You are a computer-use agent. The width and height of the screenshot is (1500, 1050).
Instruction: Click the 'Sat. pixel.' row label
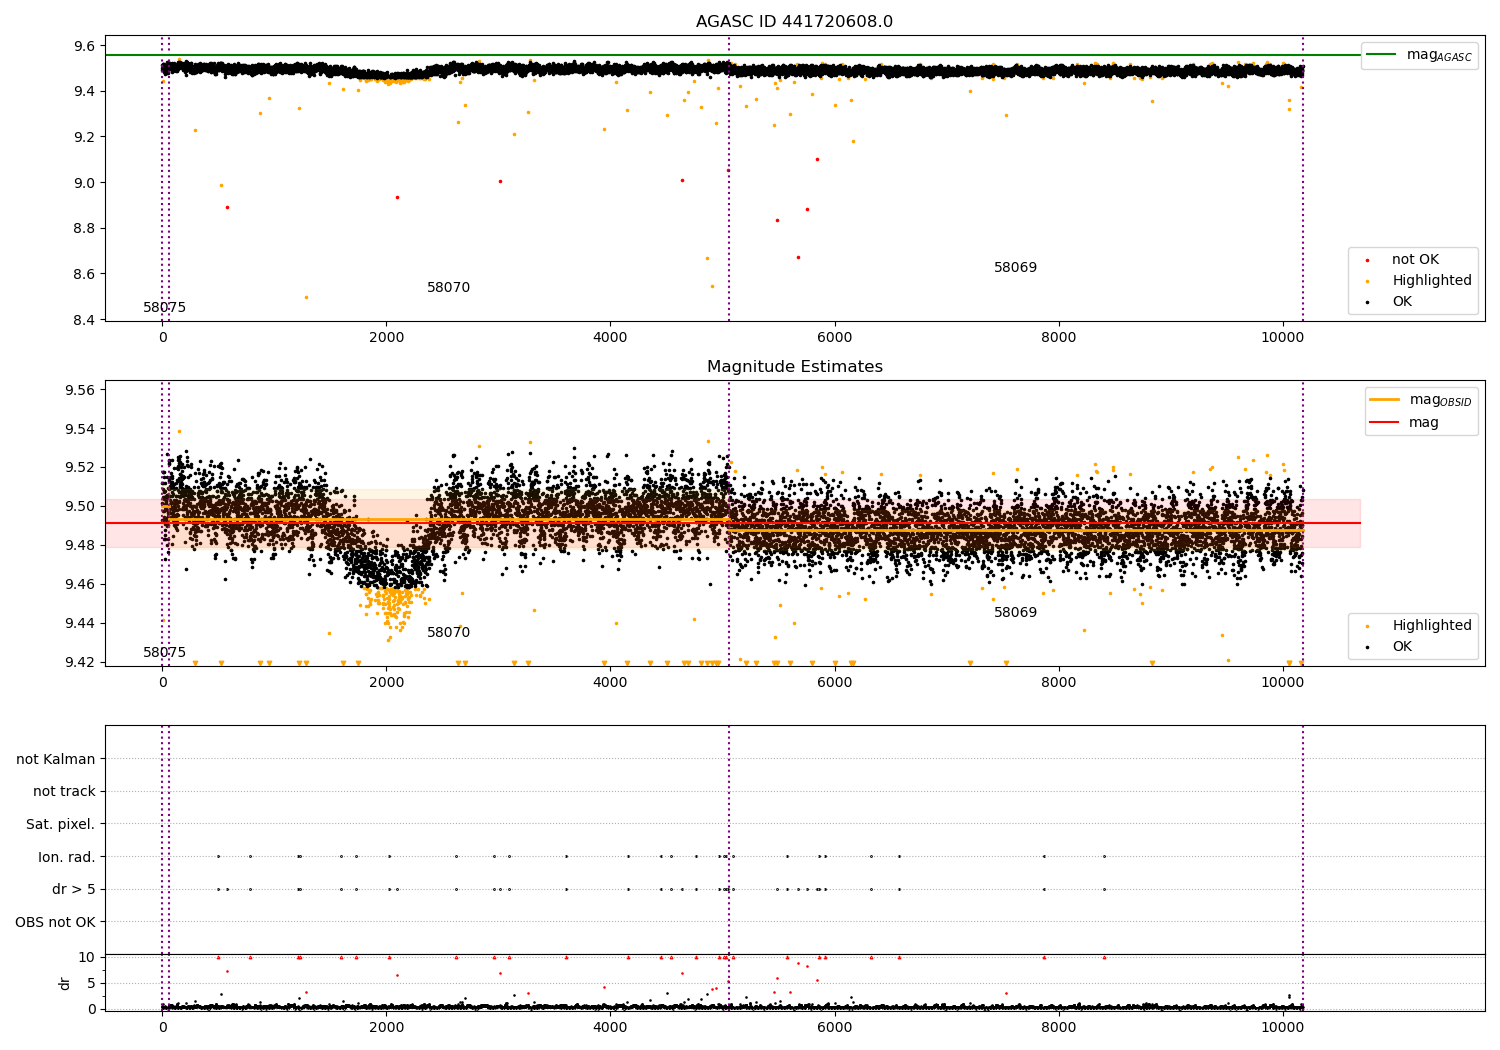(x=60, y=825)
